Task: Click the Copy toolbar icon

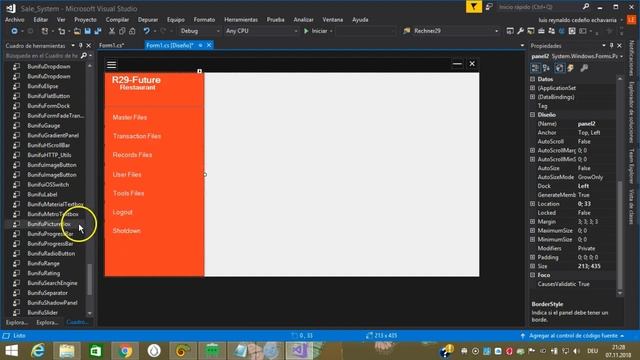Action: [x=122, y=31]
